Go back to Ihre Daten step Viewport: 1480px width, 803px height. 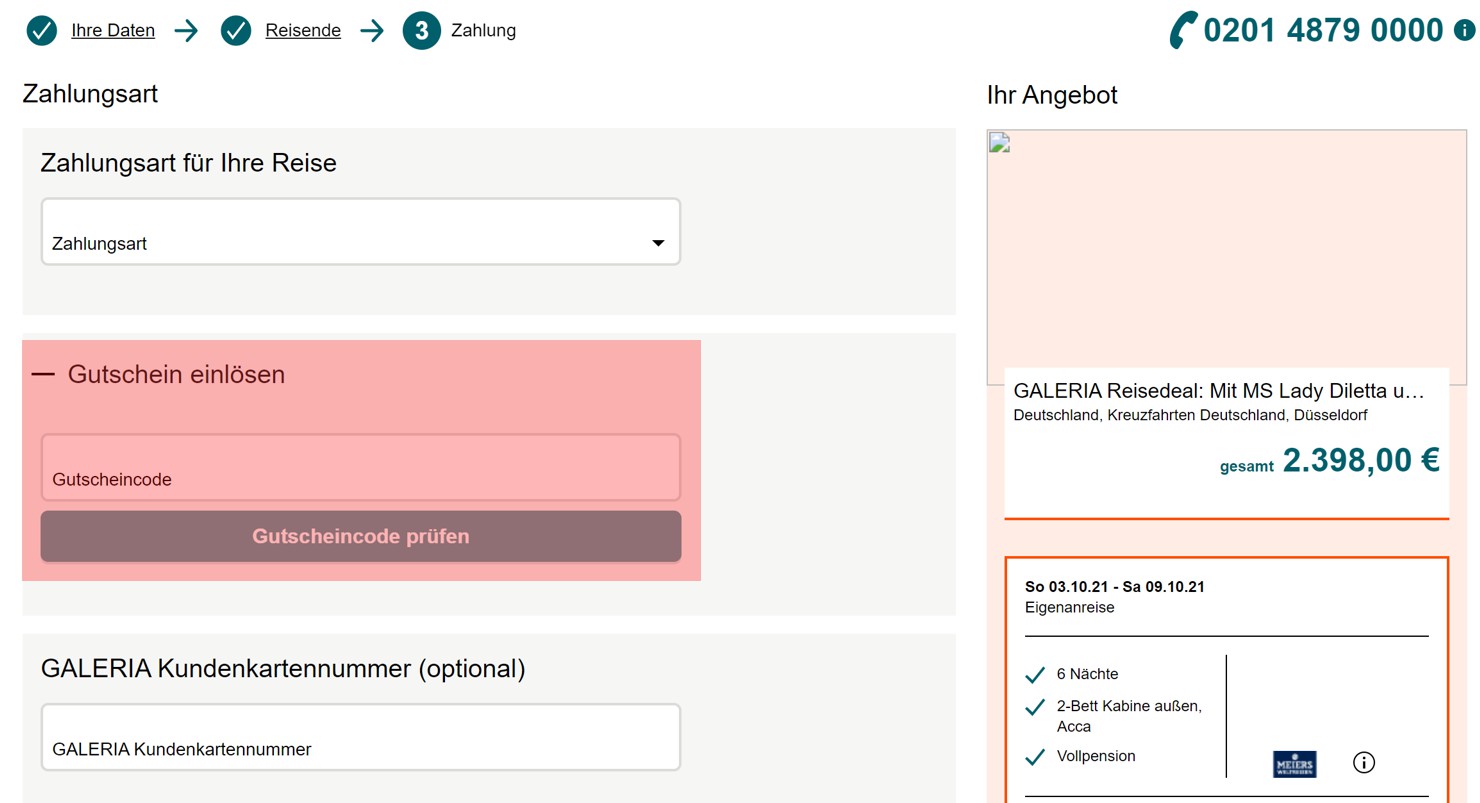113,31
